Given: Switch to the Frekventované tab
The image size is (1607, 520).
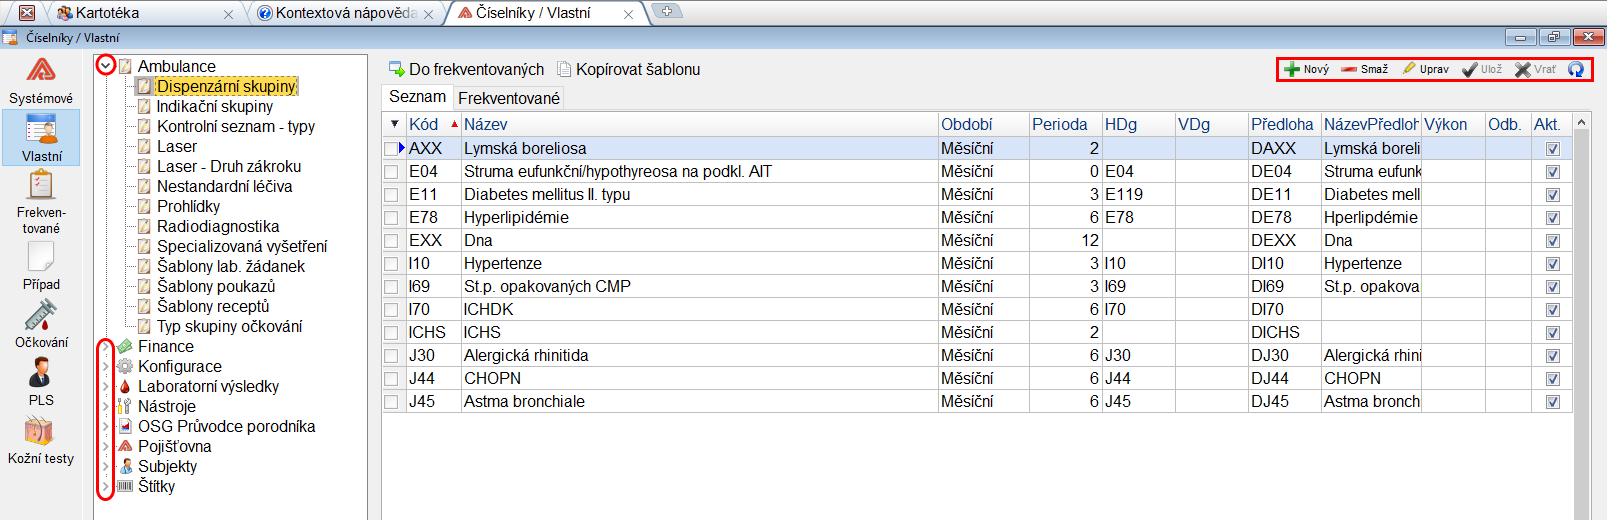Looking at the screenshot, I should coord(509,98).
